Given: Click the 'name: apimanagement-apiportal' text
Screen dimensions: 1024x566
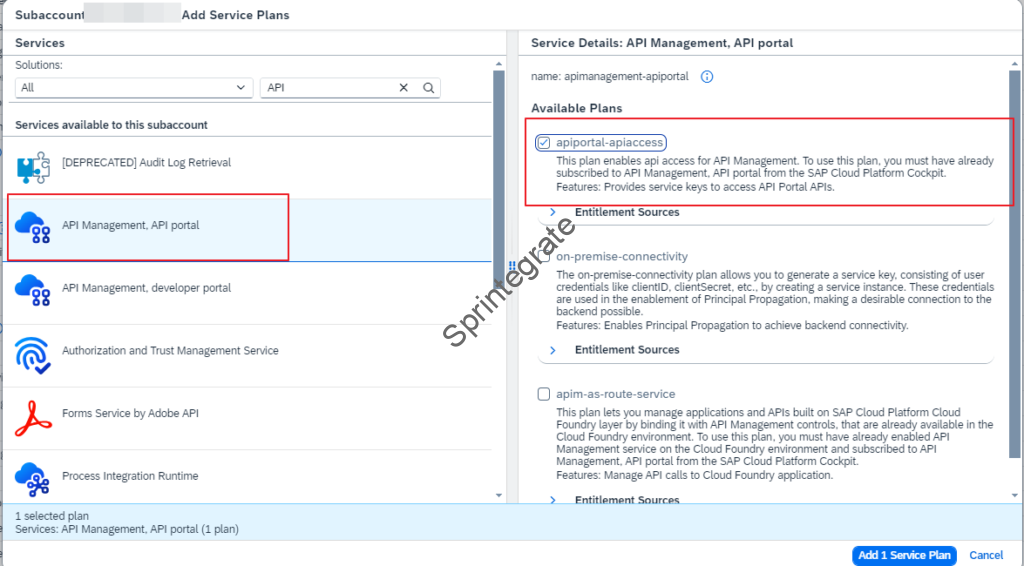Looking at the screenshot, I should pyautogui.click(x=609, y=77).
